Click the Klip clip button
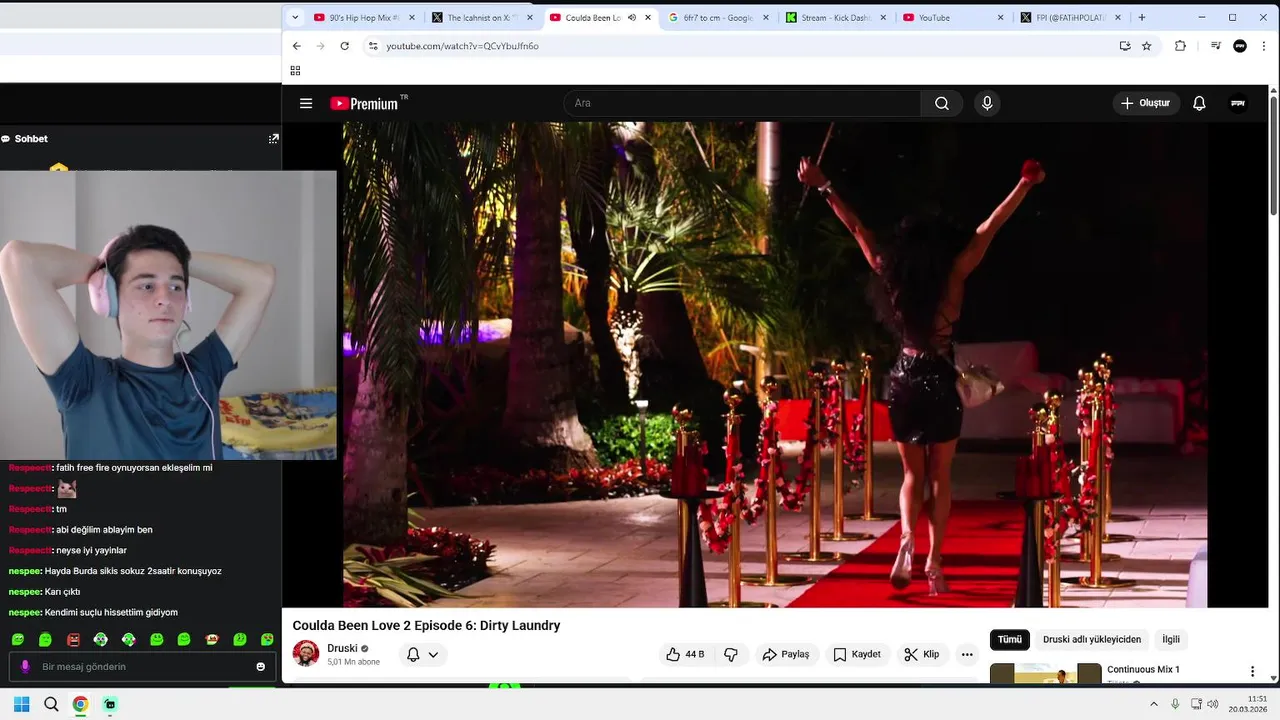Viewport: 1280px width, 720px height. pyautogui.click(x=922, y=654)
